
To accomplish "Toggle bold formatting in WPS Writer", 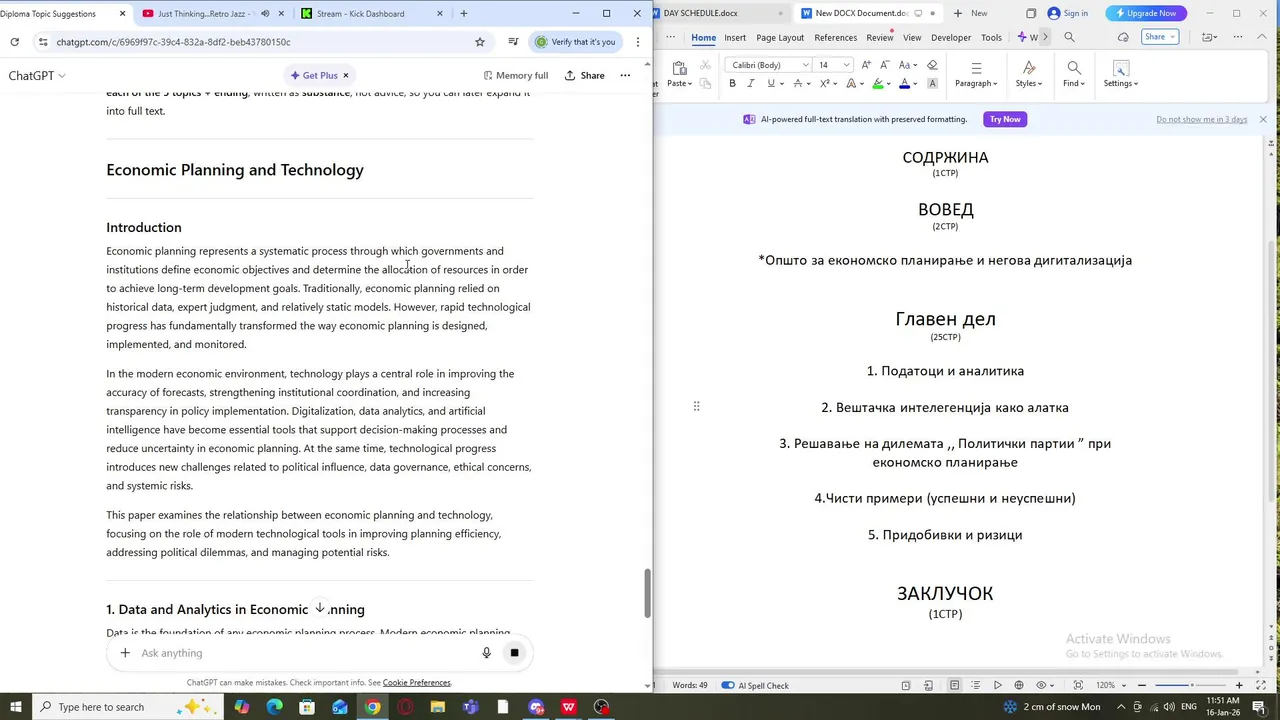I will pyautogui.click(x=732, y=84).
